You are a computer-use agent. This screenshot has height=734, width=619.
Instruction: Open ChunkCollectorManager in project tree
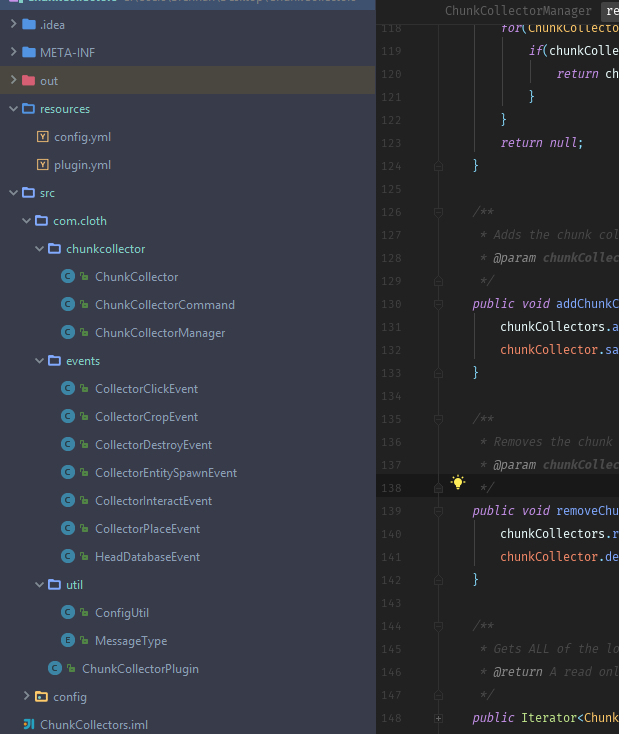(160, 333)
